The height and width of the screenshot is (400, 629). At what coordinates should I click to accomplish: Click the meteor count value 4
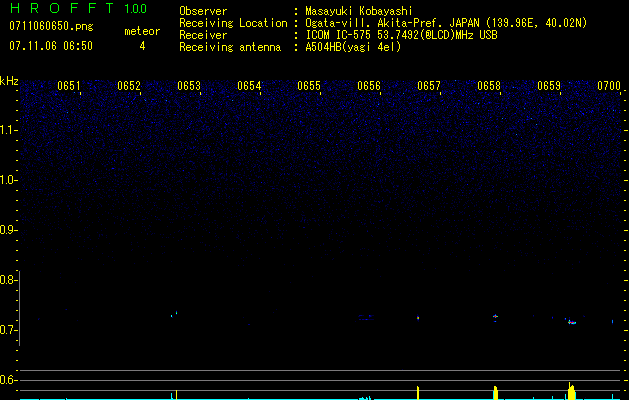coord(142,46)
